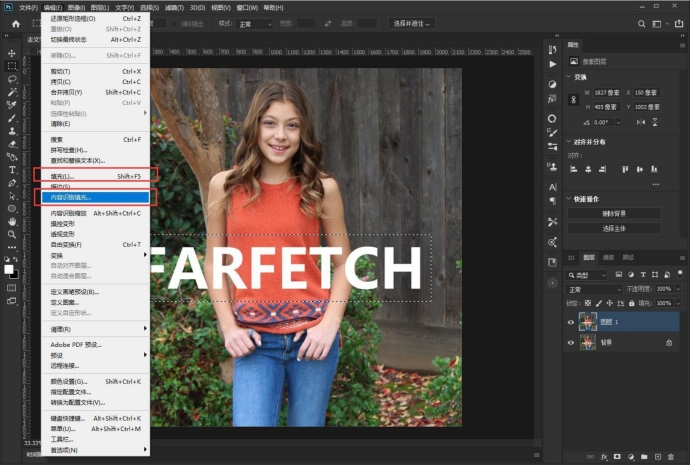
Task: Align left edges in Properties panel
Action: (573, 169)
